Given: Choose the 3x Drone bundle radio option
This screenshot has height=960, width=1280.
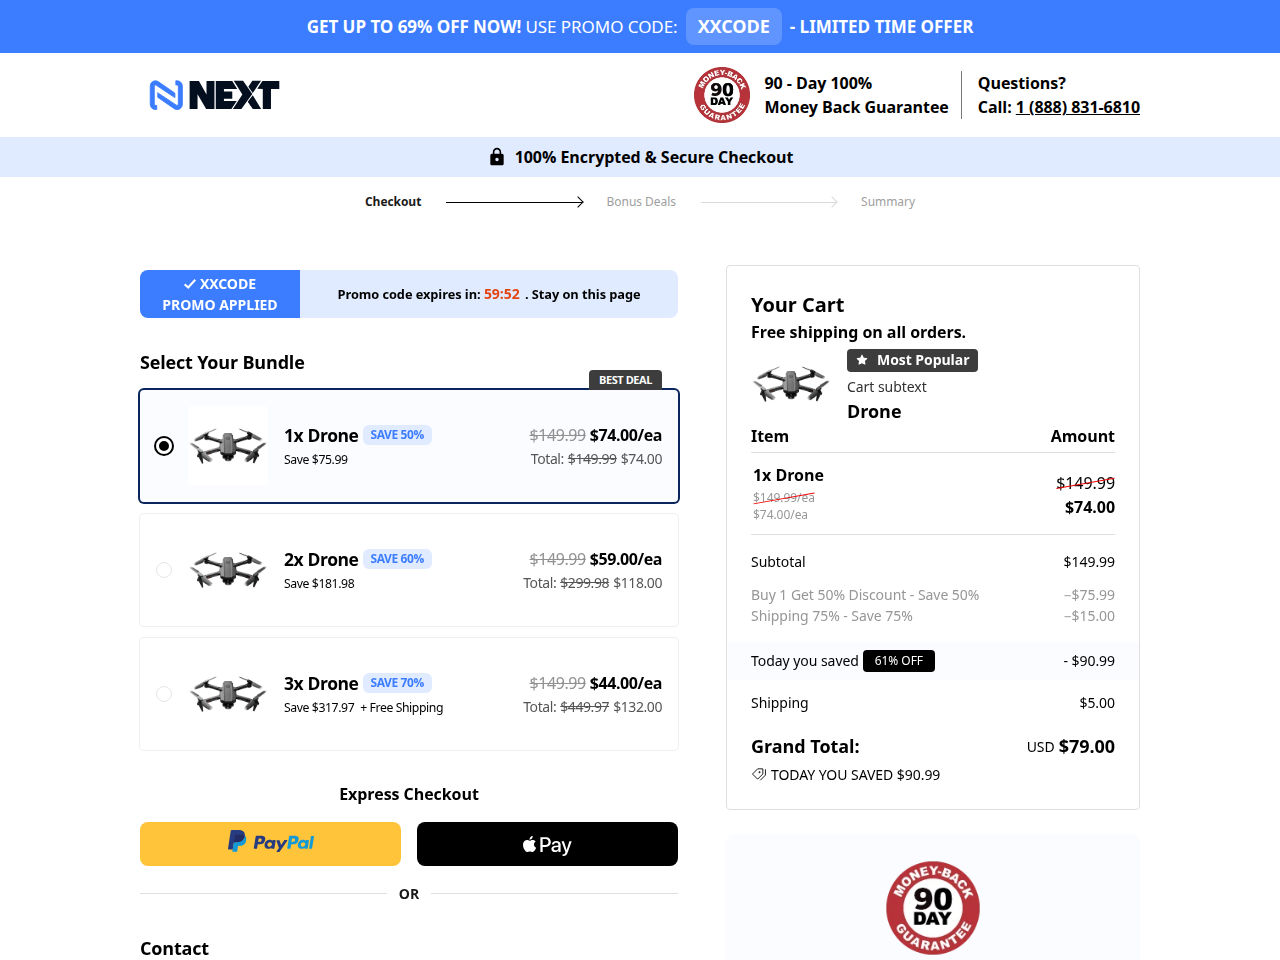Looking at the screenshot, I should coord(164,694).
